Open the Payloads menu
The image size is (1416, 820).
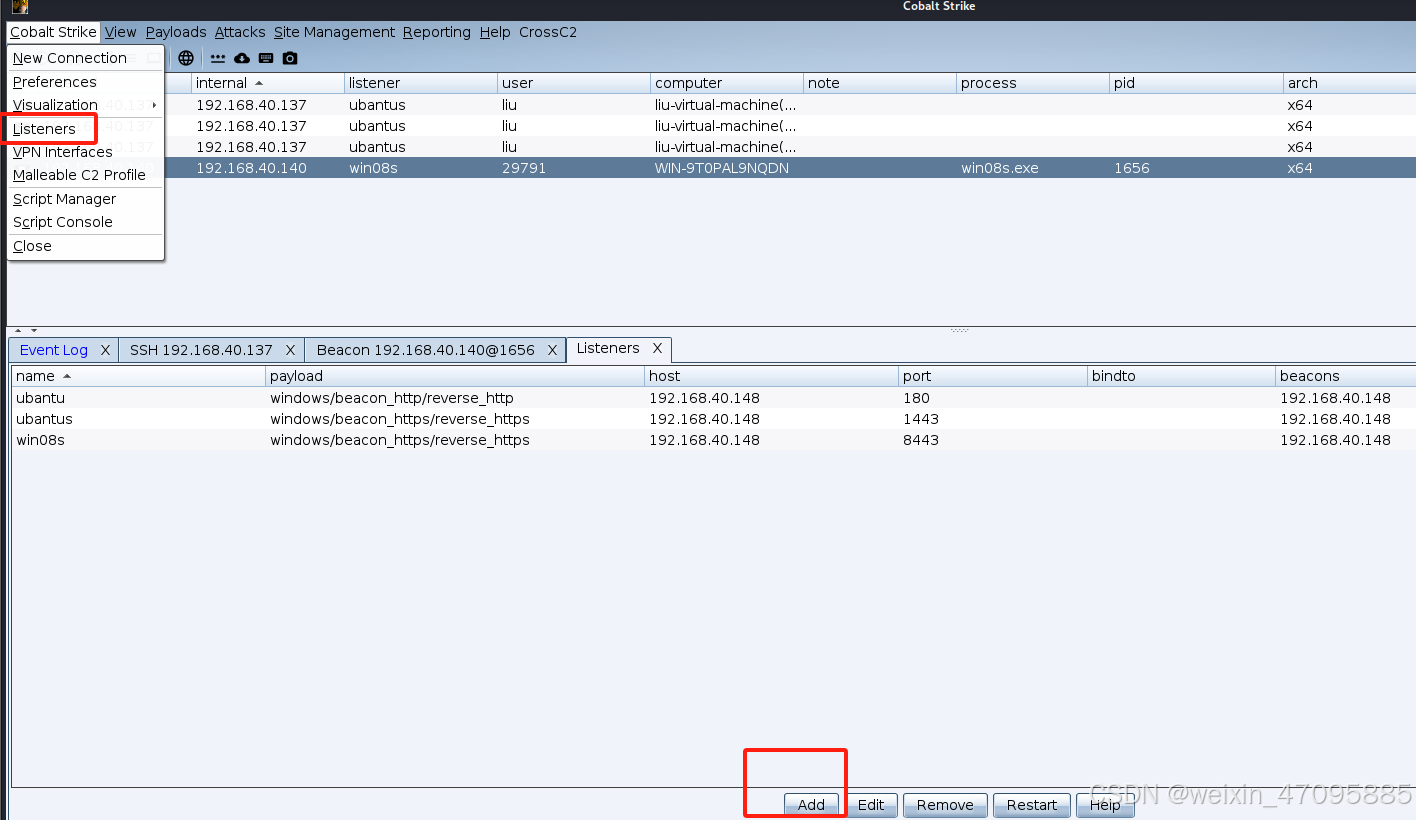[176, 32]
